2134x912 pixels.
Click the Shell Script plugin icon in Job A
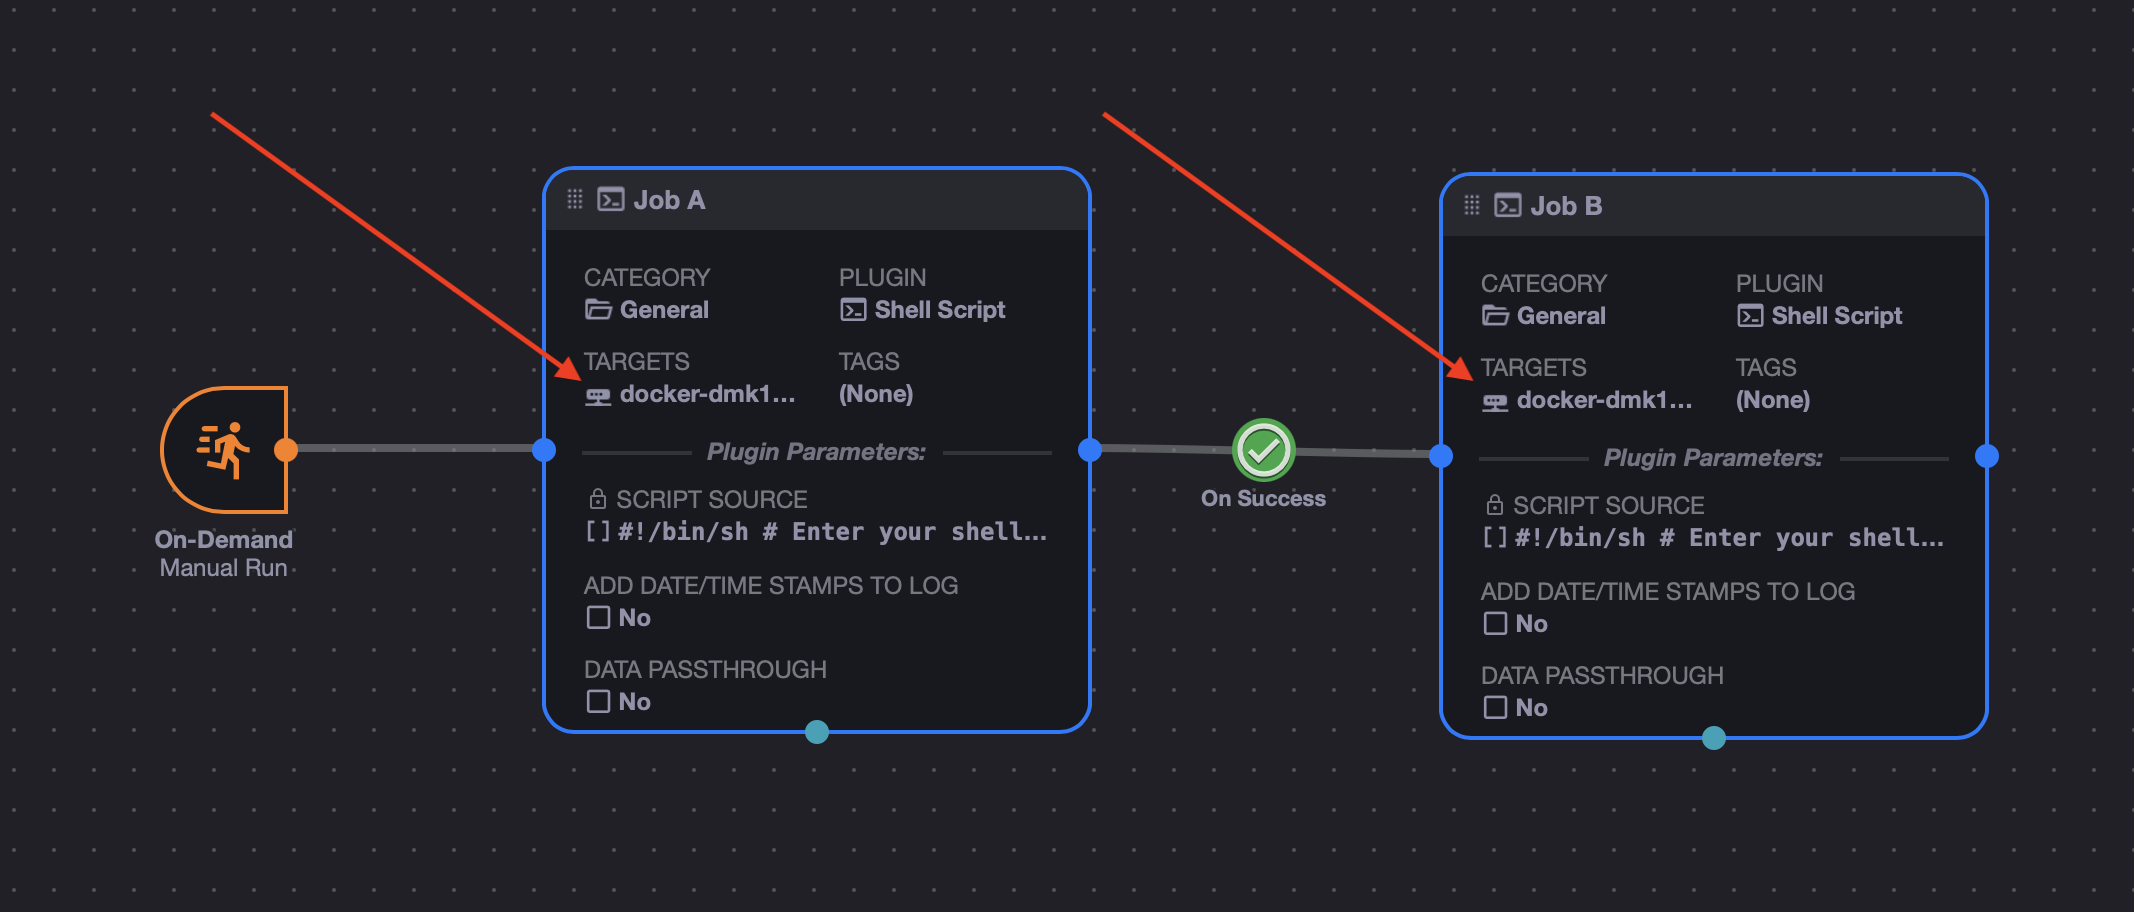[x=853, y=310]
